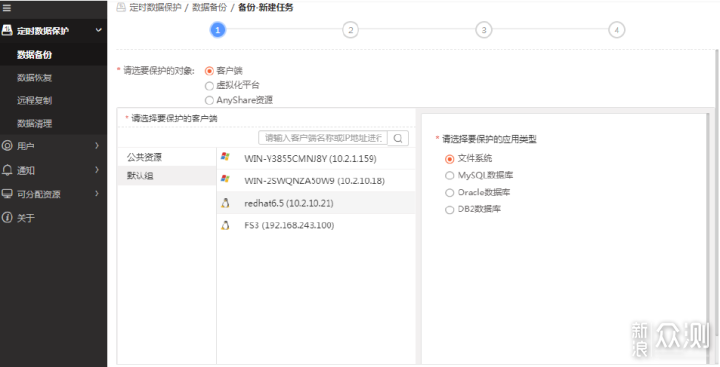Image resolution: width=720 pixels, height=367 pixels.
Task: Click 定时数据保护 breadcrumb link
Action: [x=155, y=7]
